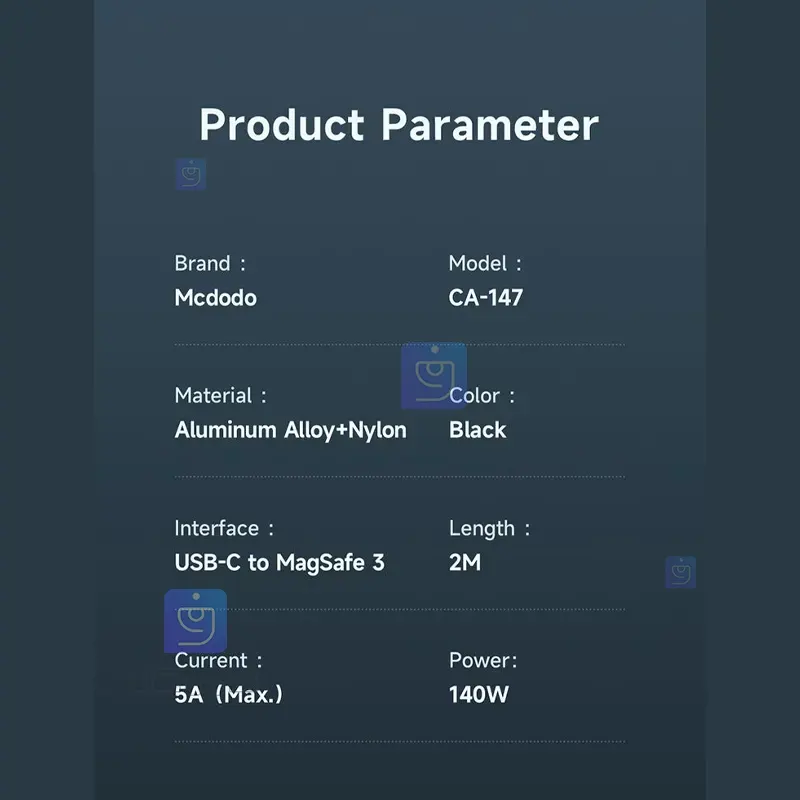800x800 pixels.
Task: Select the USB-C to MagSafe 3 text
Action: (279, 562)
